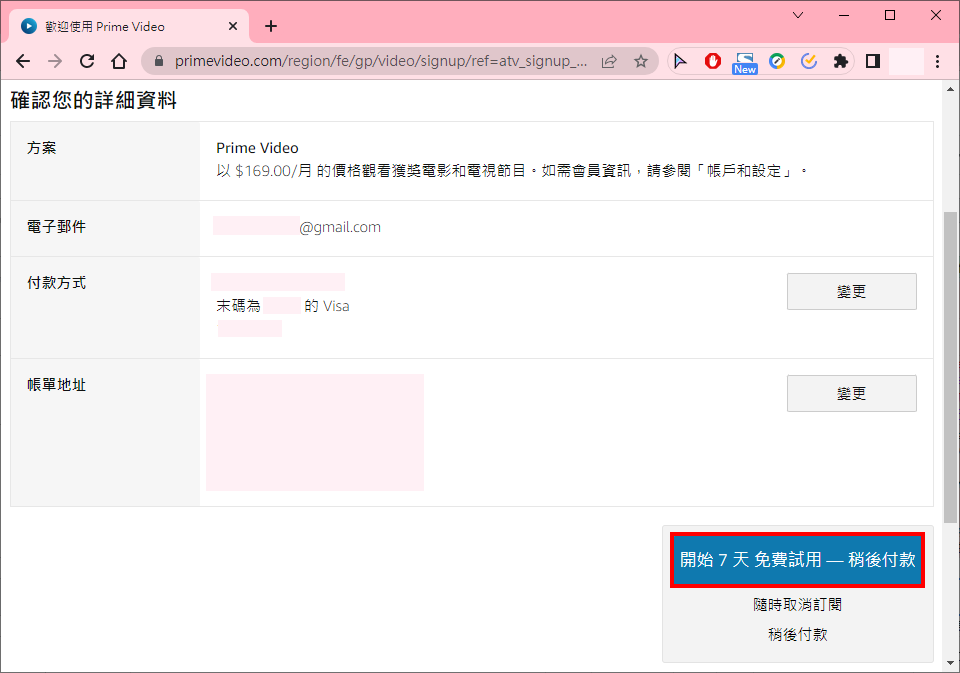Maximize the browser window
960x673 pixels.
click(890, 15)
